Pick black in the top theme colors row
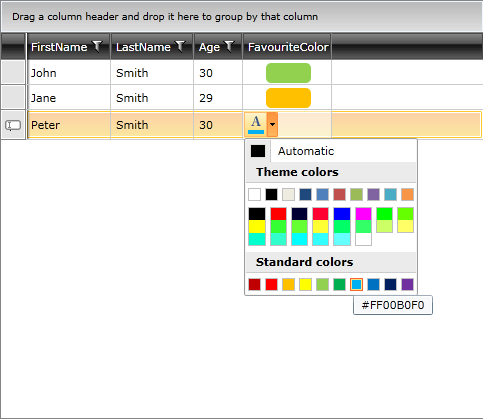Screen dimensions: 483x419 271,194
